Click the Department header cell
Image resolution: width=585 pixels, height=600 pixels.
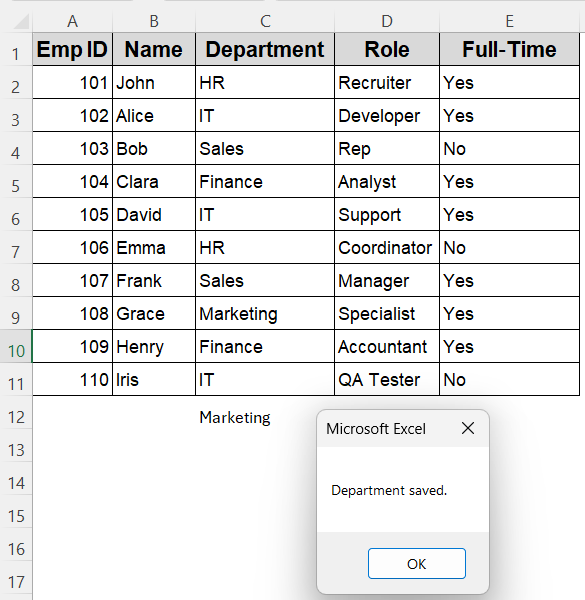point(265,49)
